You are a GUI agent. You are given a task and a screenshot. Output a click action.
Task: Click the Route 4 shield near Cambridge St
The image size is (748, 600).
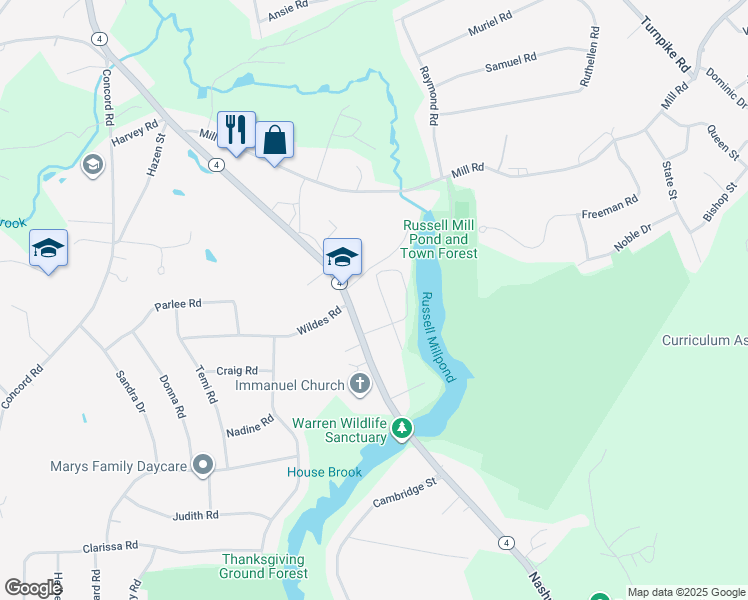506,543
